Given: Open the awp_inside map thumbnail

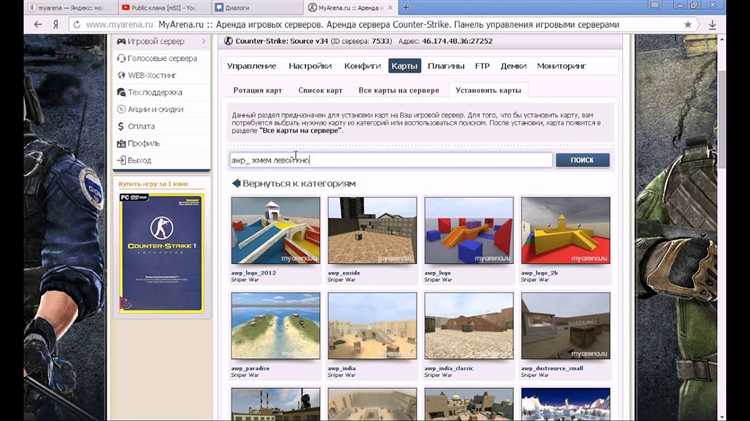Looking at the screenshot, I should coord(372,231).
